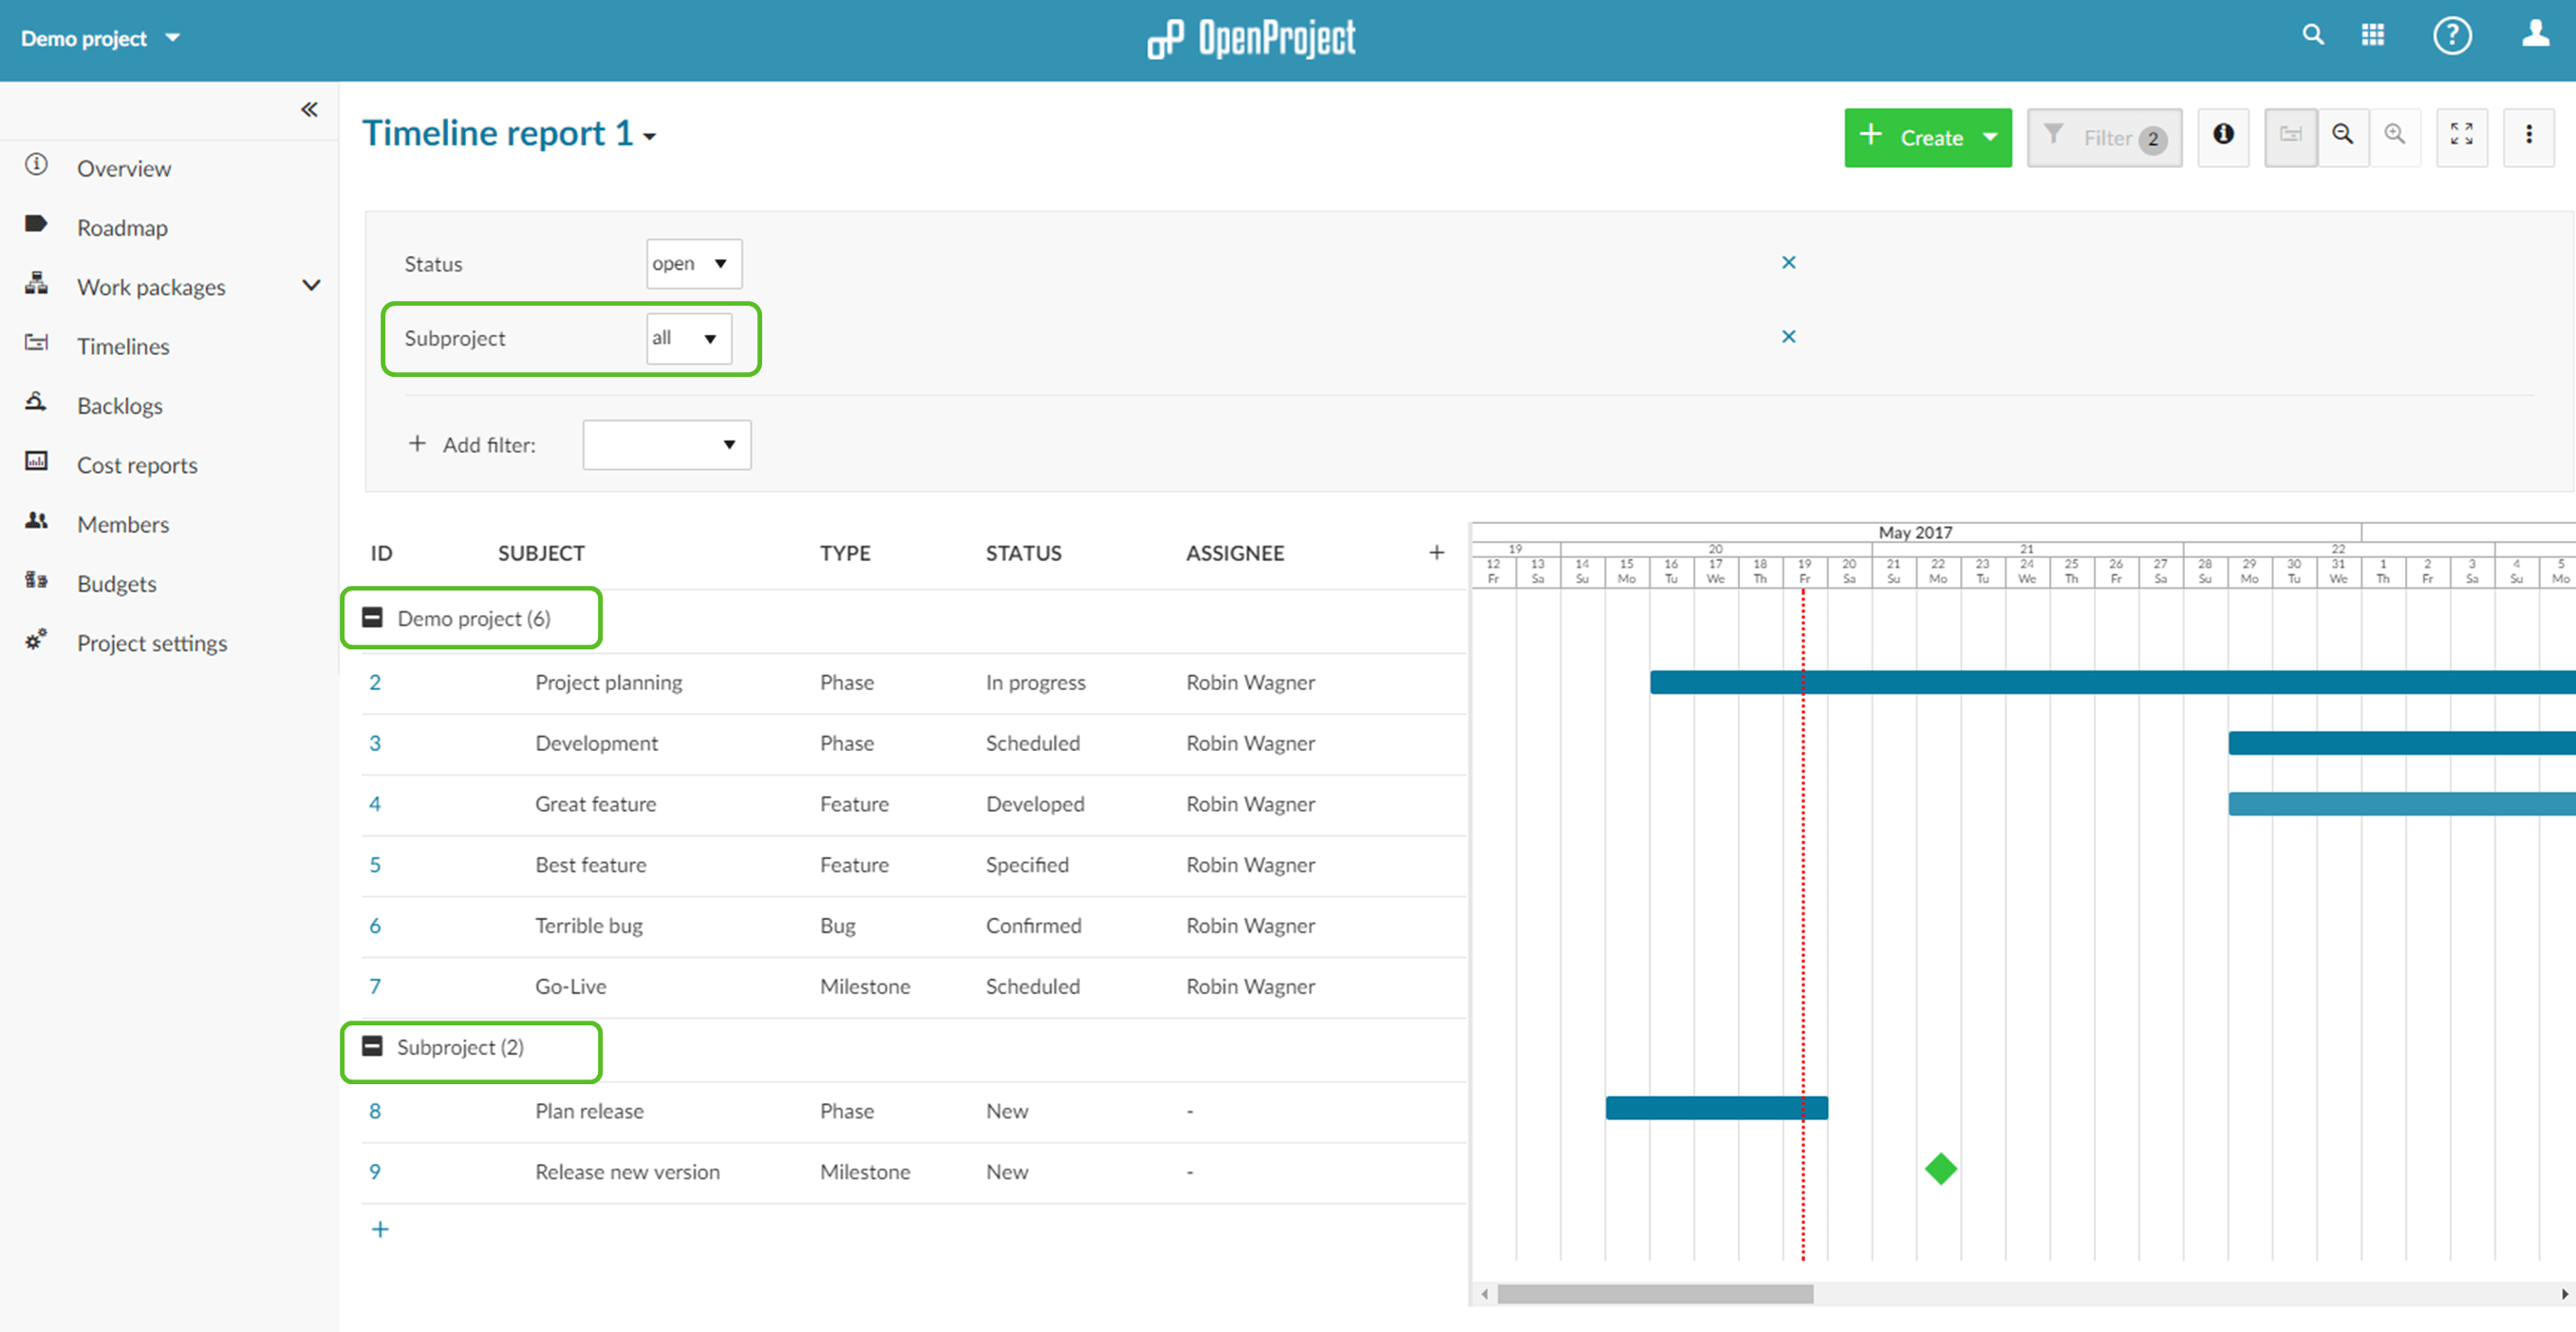The width and height of the screenshot is (2576, 1332).
Task: Open the Status filter operator dropdown
Action: coord(693,264)
